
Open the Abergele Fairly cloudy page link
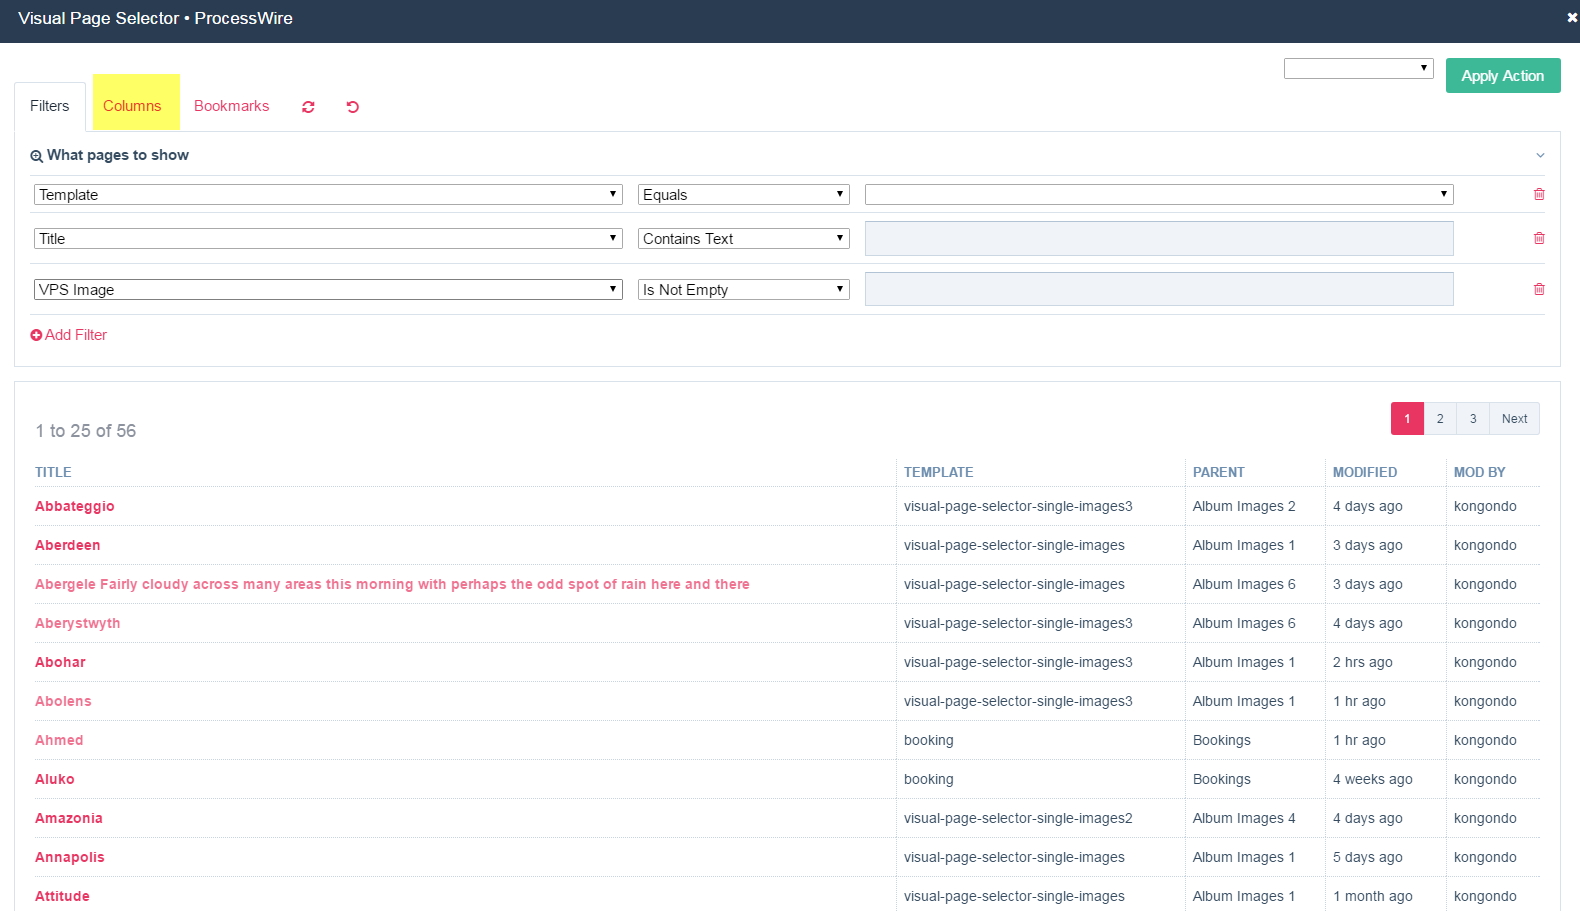tap(392, 584)
